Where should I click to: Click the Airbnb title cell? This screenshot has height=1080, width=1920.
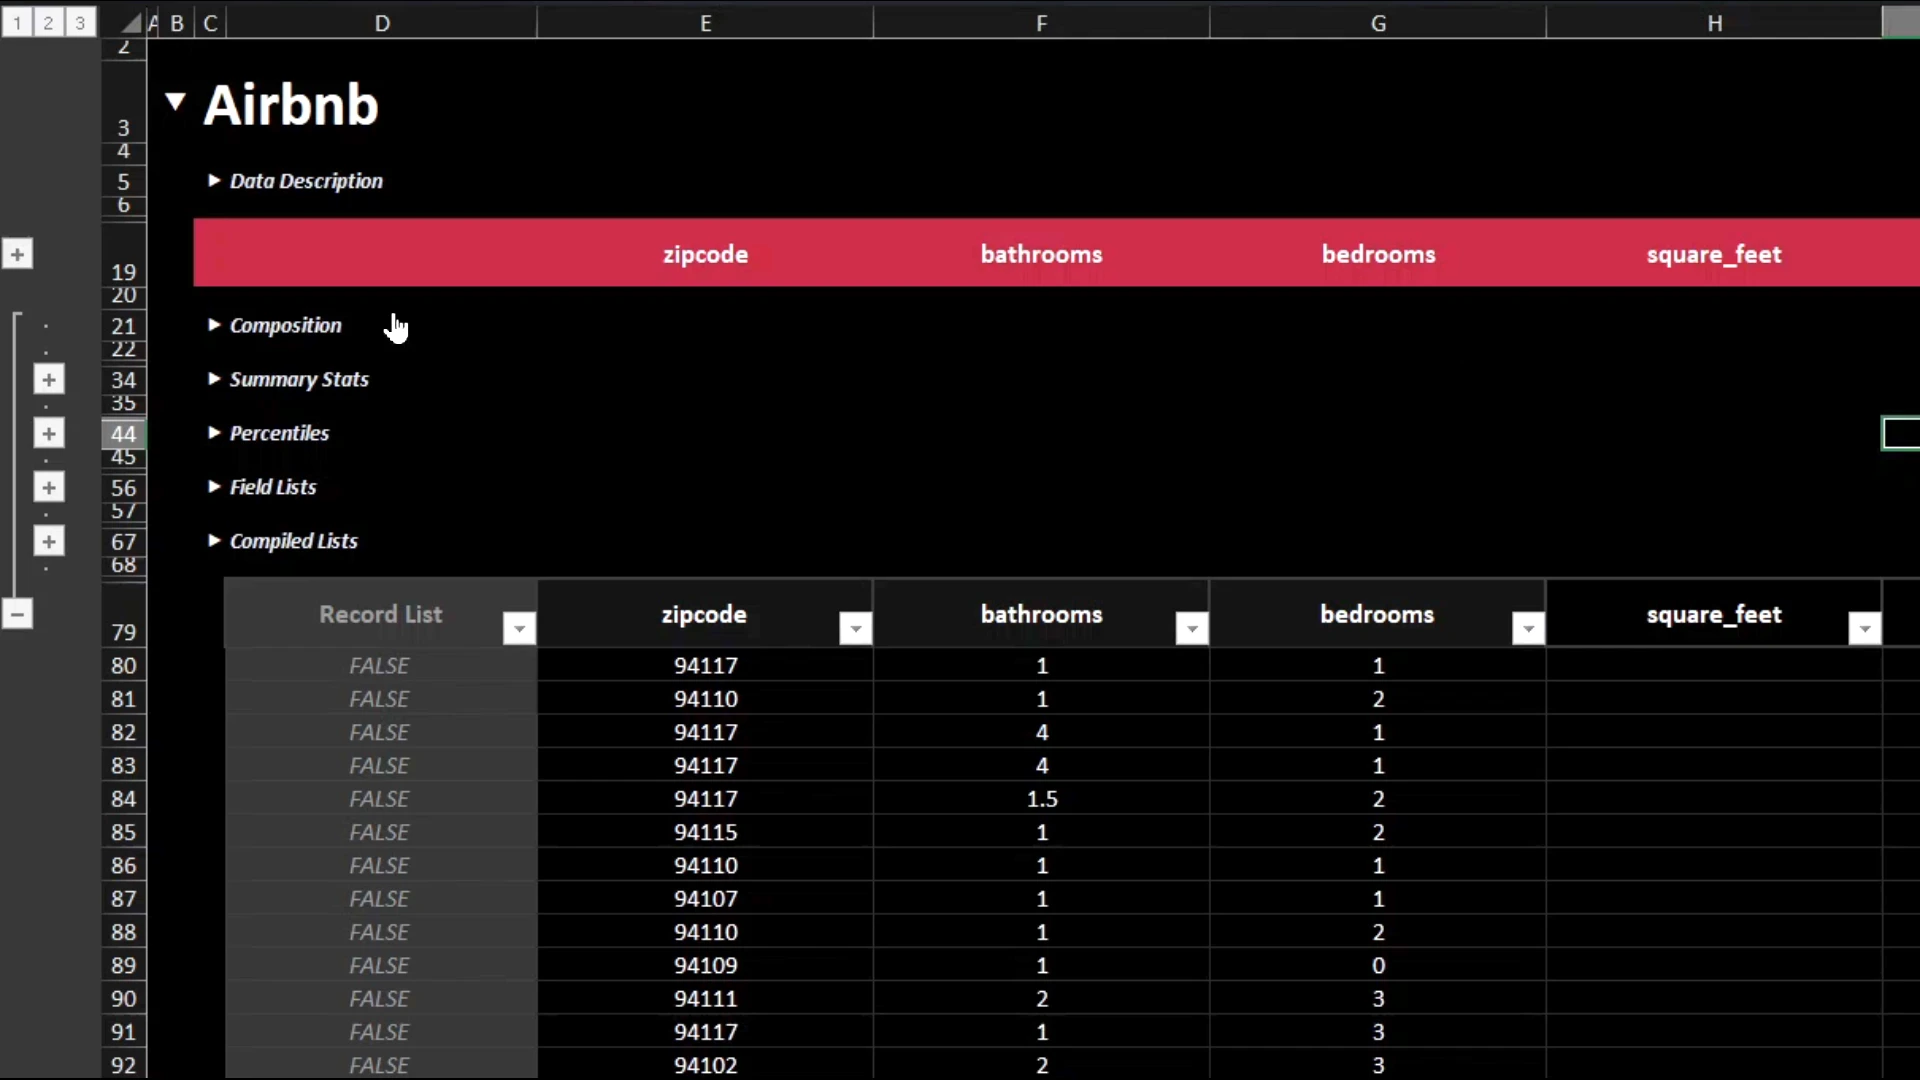(x=291, y=105)
